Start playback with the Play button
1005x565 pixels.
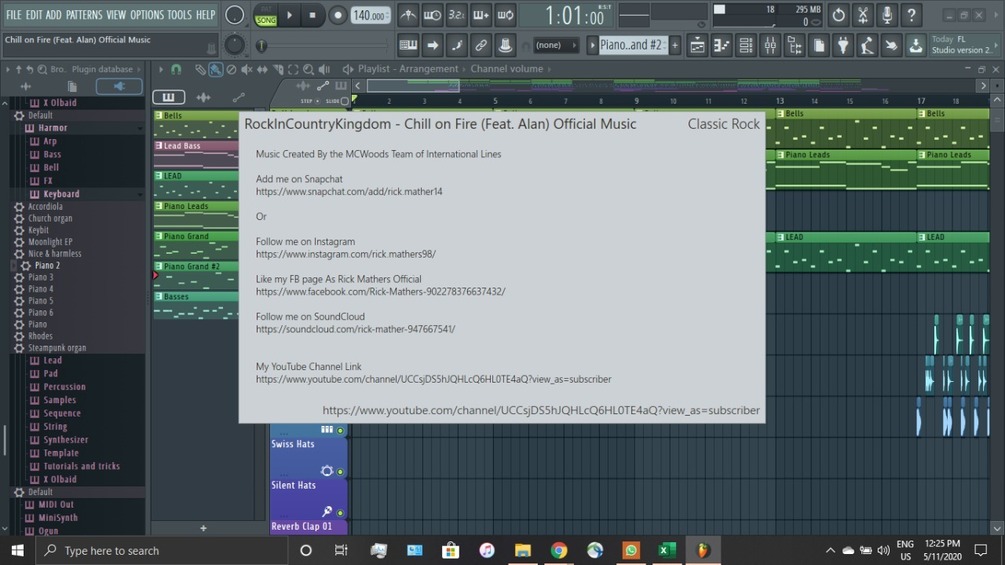pos(289,15)
